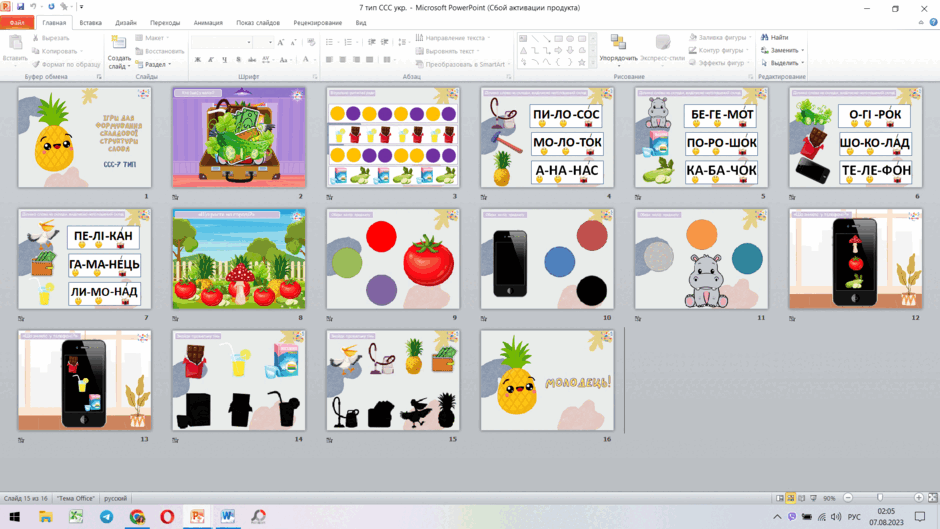Screen dimensions: 940x529
Task: Open Направление текста text direction menu
Action: [x=453, y=38]
